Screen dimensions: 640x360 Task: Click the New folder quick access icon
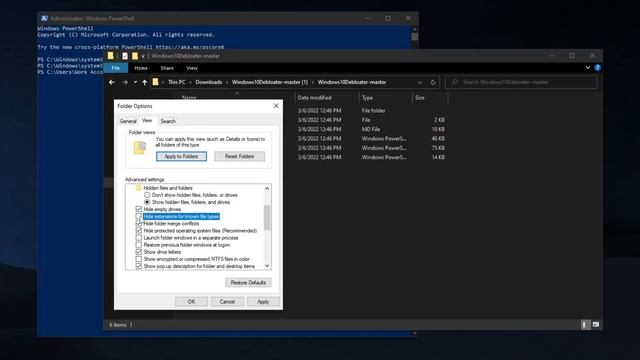click(x=135, y=56)
